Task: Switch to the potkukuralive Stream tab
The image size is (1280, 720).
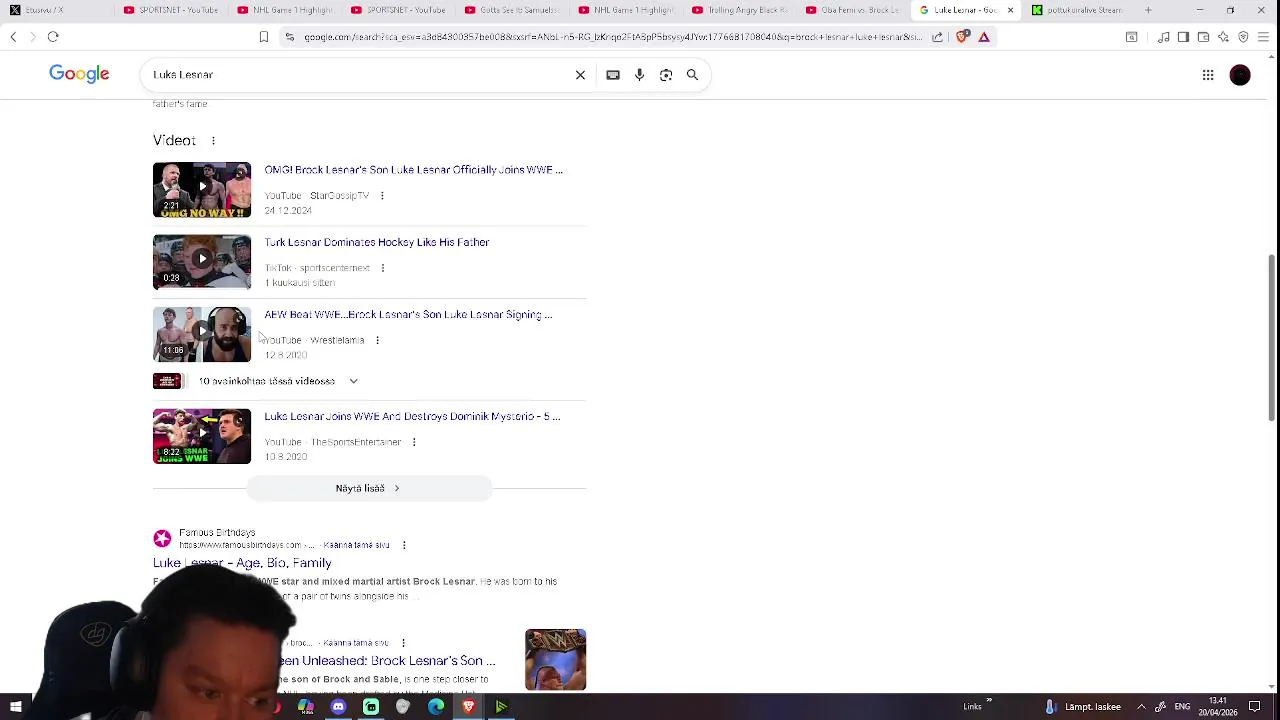Action: (1078, 10)
